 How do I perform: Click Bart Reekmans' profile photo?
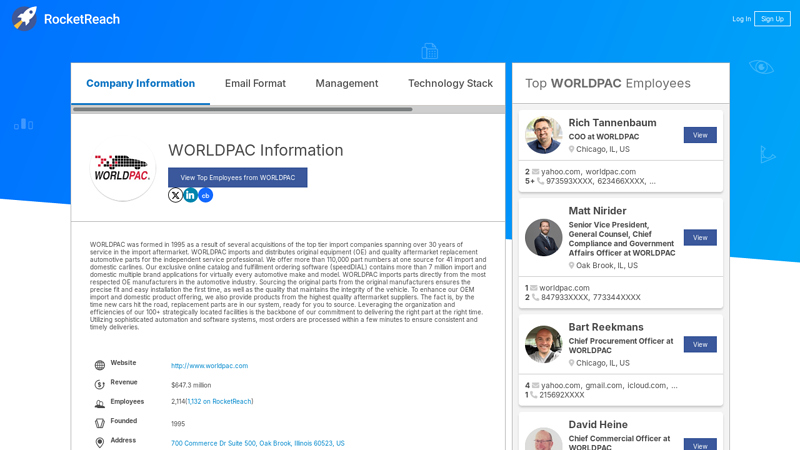(543, 344)
